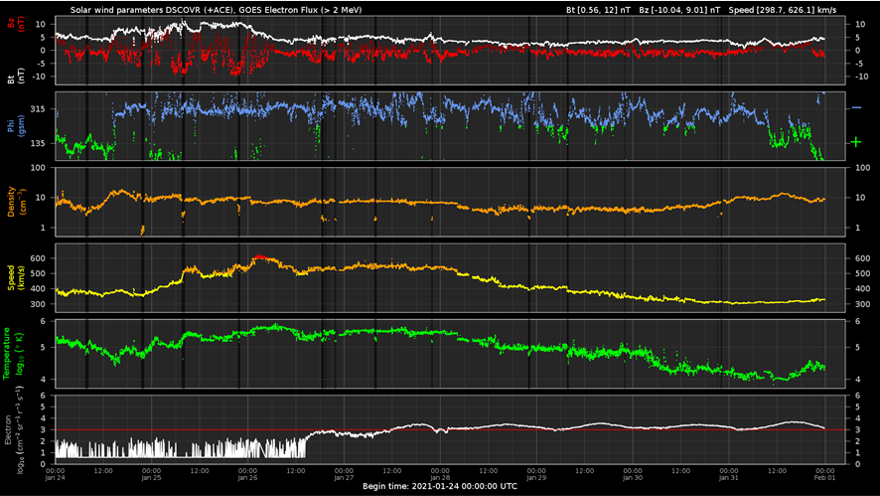This screenshot has width=880, height=496.
Task: Click the Feb 01 date tick label
Action: pyautogui.click(x=823, y=477)
